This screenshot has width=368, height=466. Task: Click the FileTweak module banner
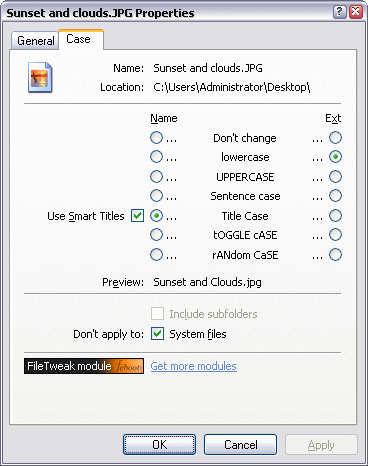(84, 366)
